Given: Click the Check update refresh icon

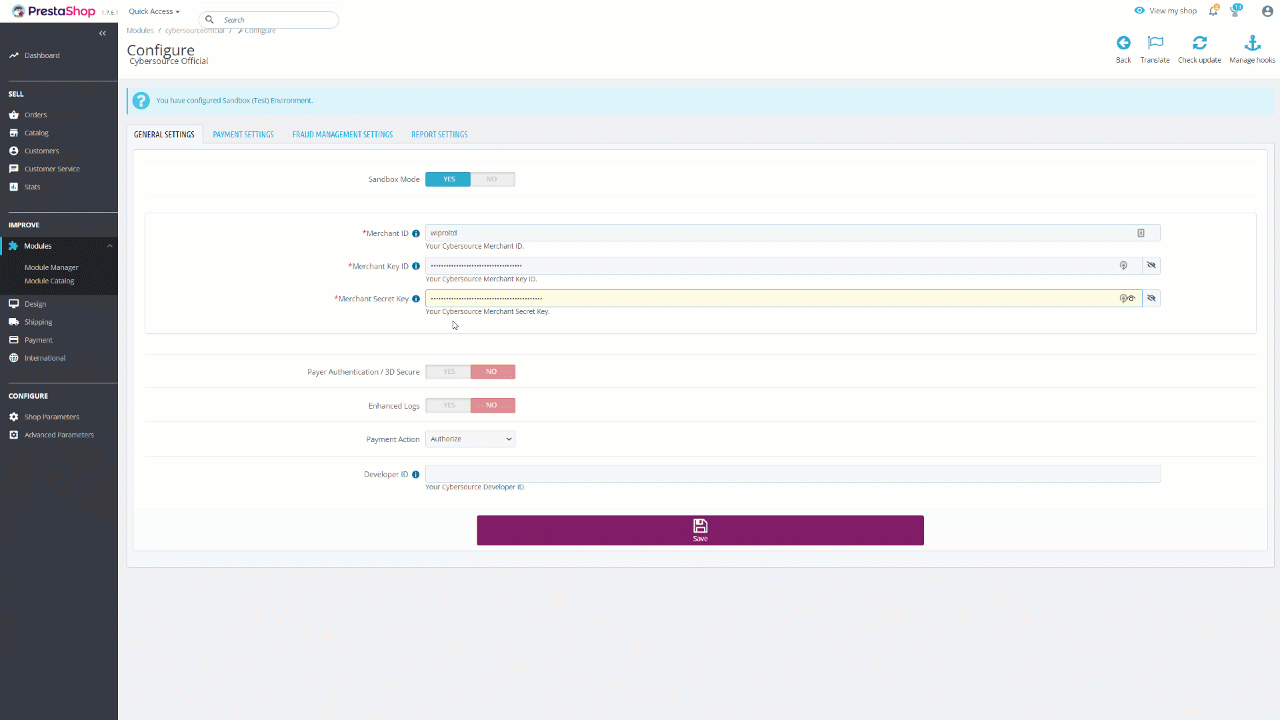Looking at the screenshot, I should coord(1199,43).
